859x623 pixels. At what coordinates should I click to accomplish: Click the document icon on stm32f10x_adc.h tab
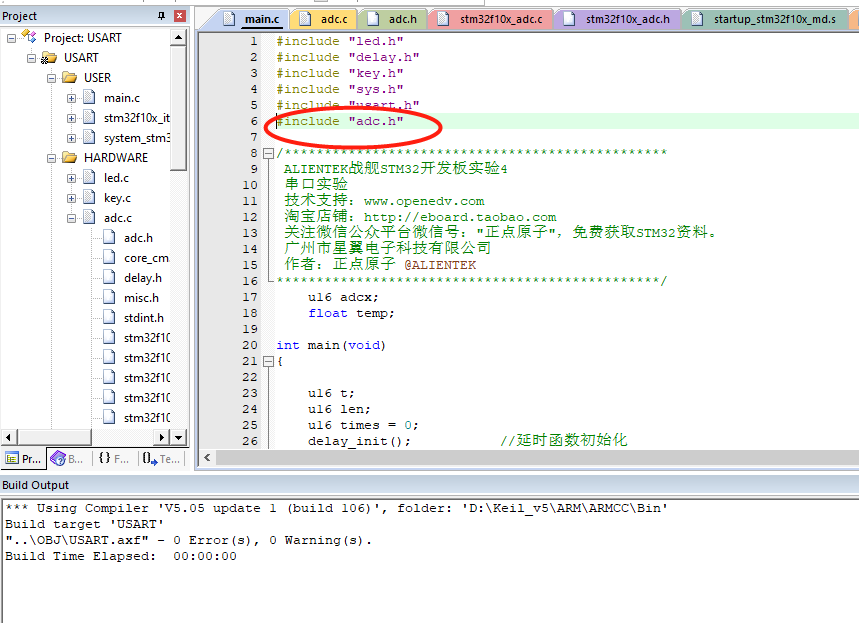(567, 18)
